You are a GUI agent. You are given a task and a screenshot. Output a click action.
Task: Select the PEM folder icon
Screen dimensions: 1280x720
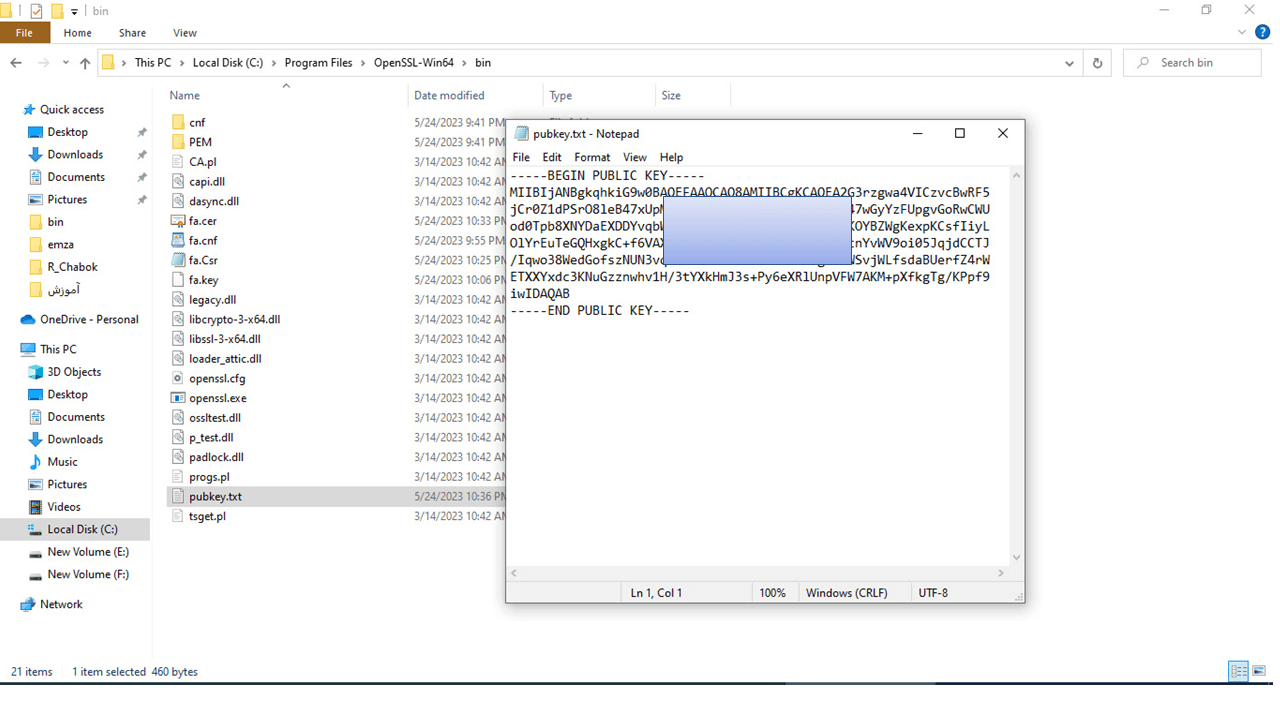(x=178, y=142)
